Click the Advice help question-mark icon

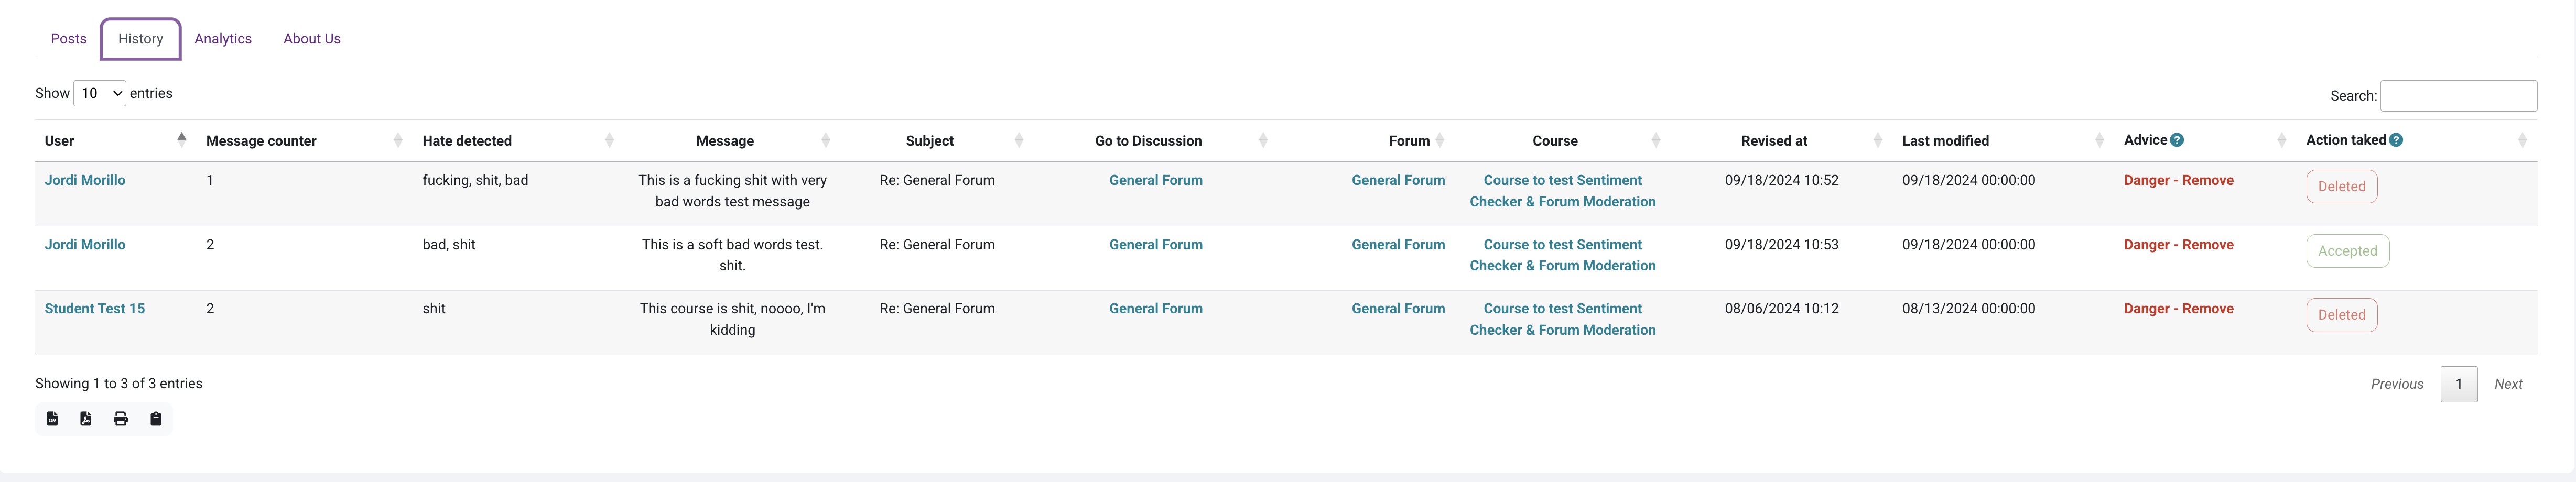click(x=2177, y=140)
